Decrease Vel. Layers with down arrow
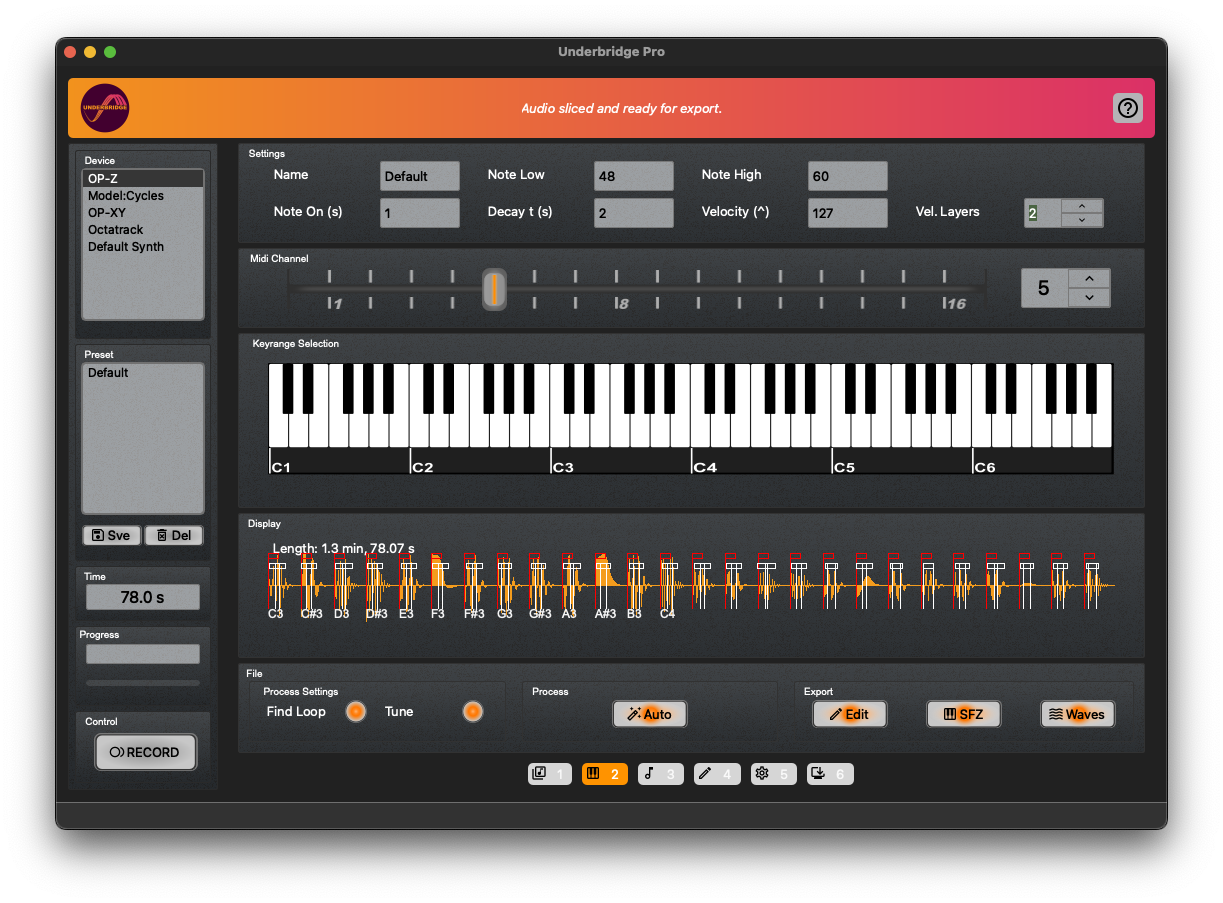The width and height of the screenshot is (1223, 903). coord(1082,220)
